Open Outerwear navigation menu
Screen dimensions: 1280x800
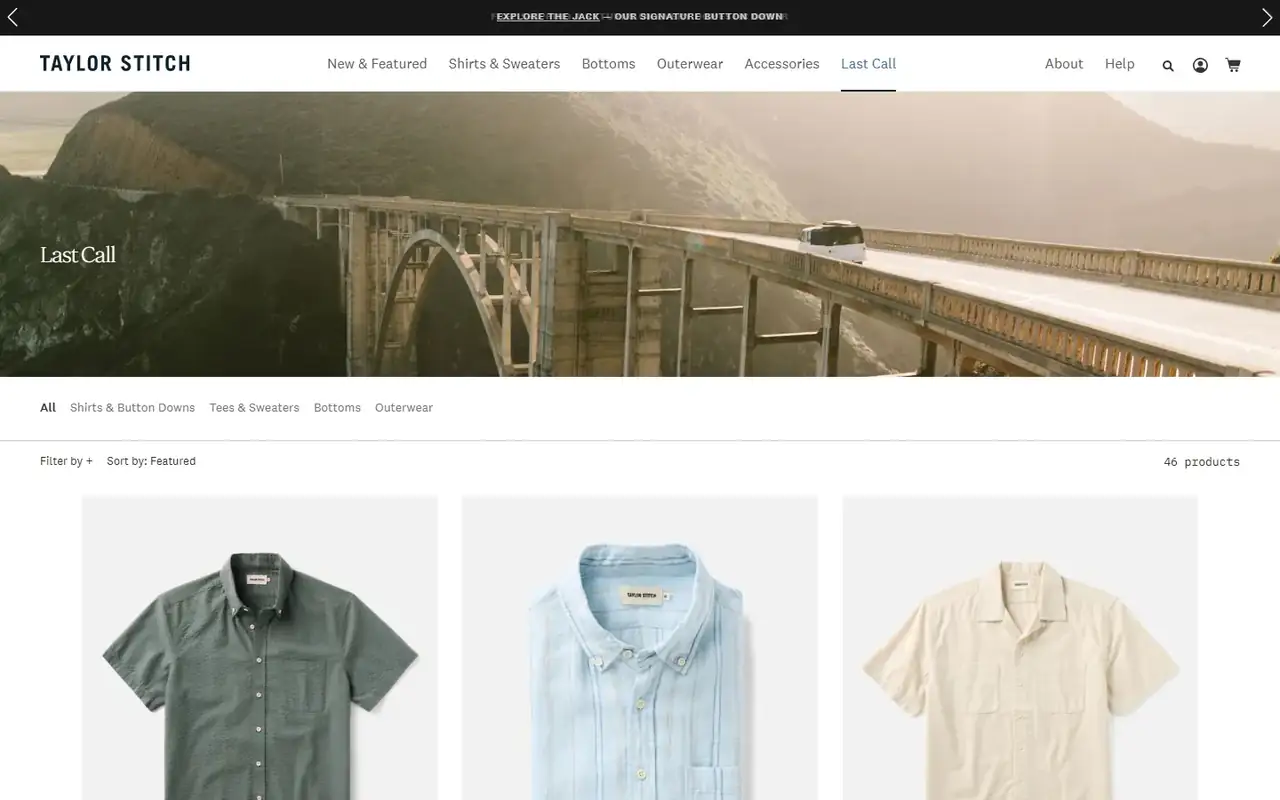690,64
